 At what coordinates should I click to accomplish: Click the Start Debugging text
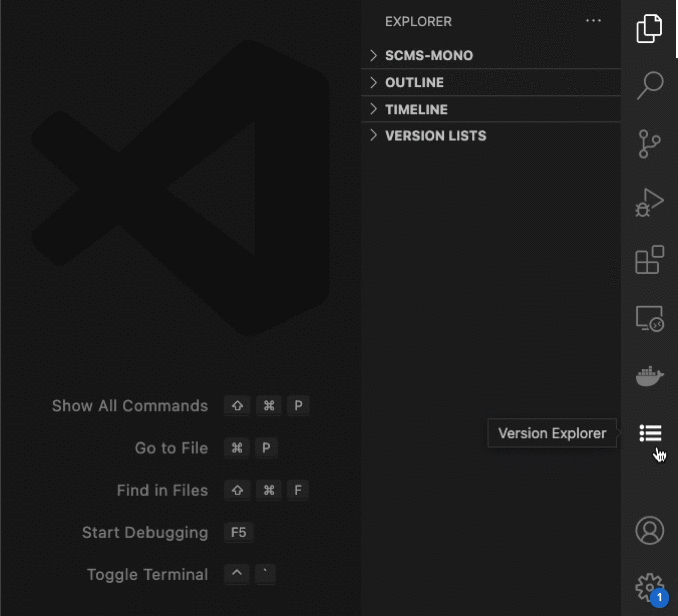[145, 533]
